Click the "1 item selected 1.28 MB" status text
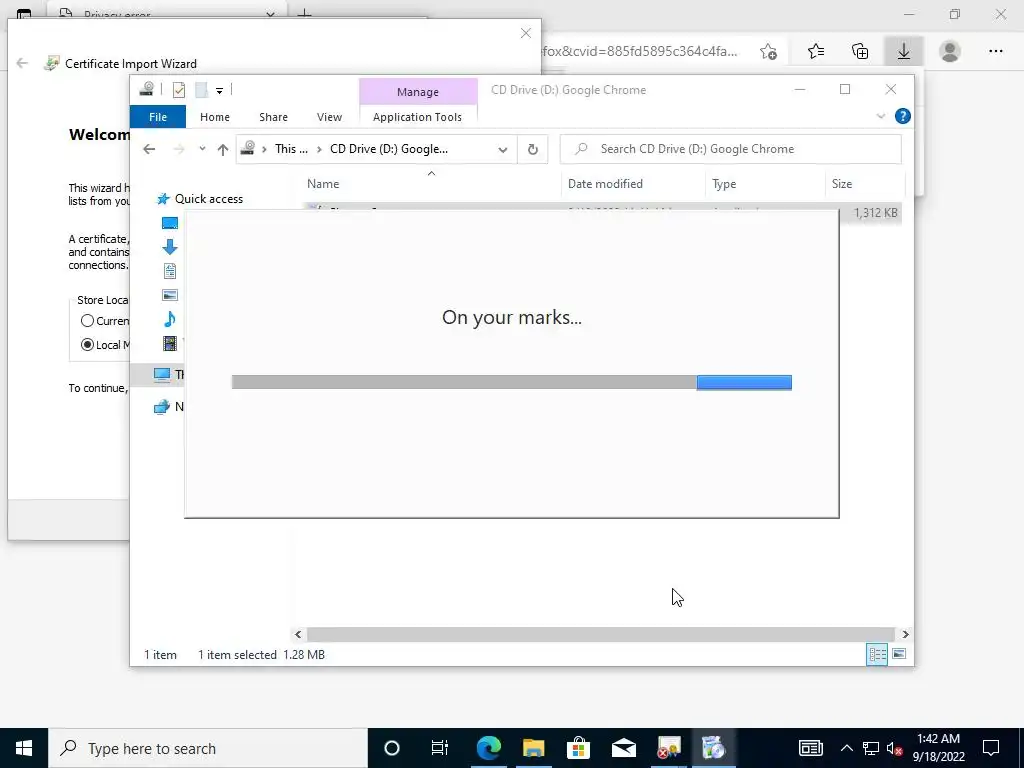Screen dimensions: 1024x768 261,654
